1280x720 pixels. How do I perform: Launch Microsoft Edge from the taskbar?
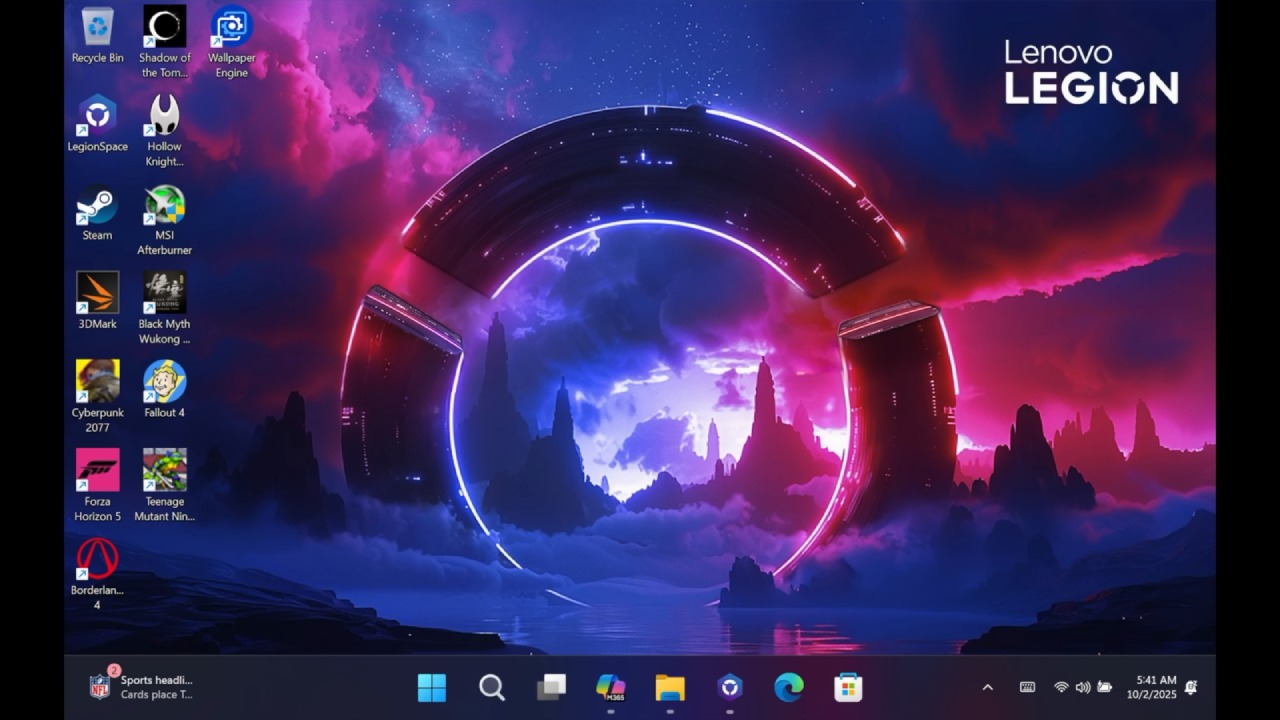click(789, 687)
